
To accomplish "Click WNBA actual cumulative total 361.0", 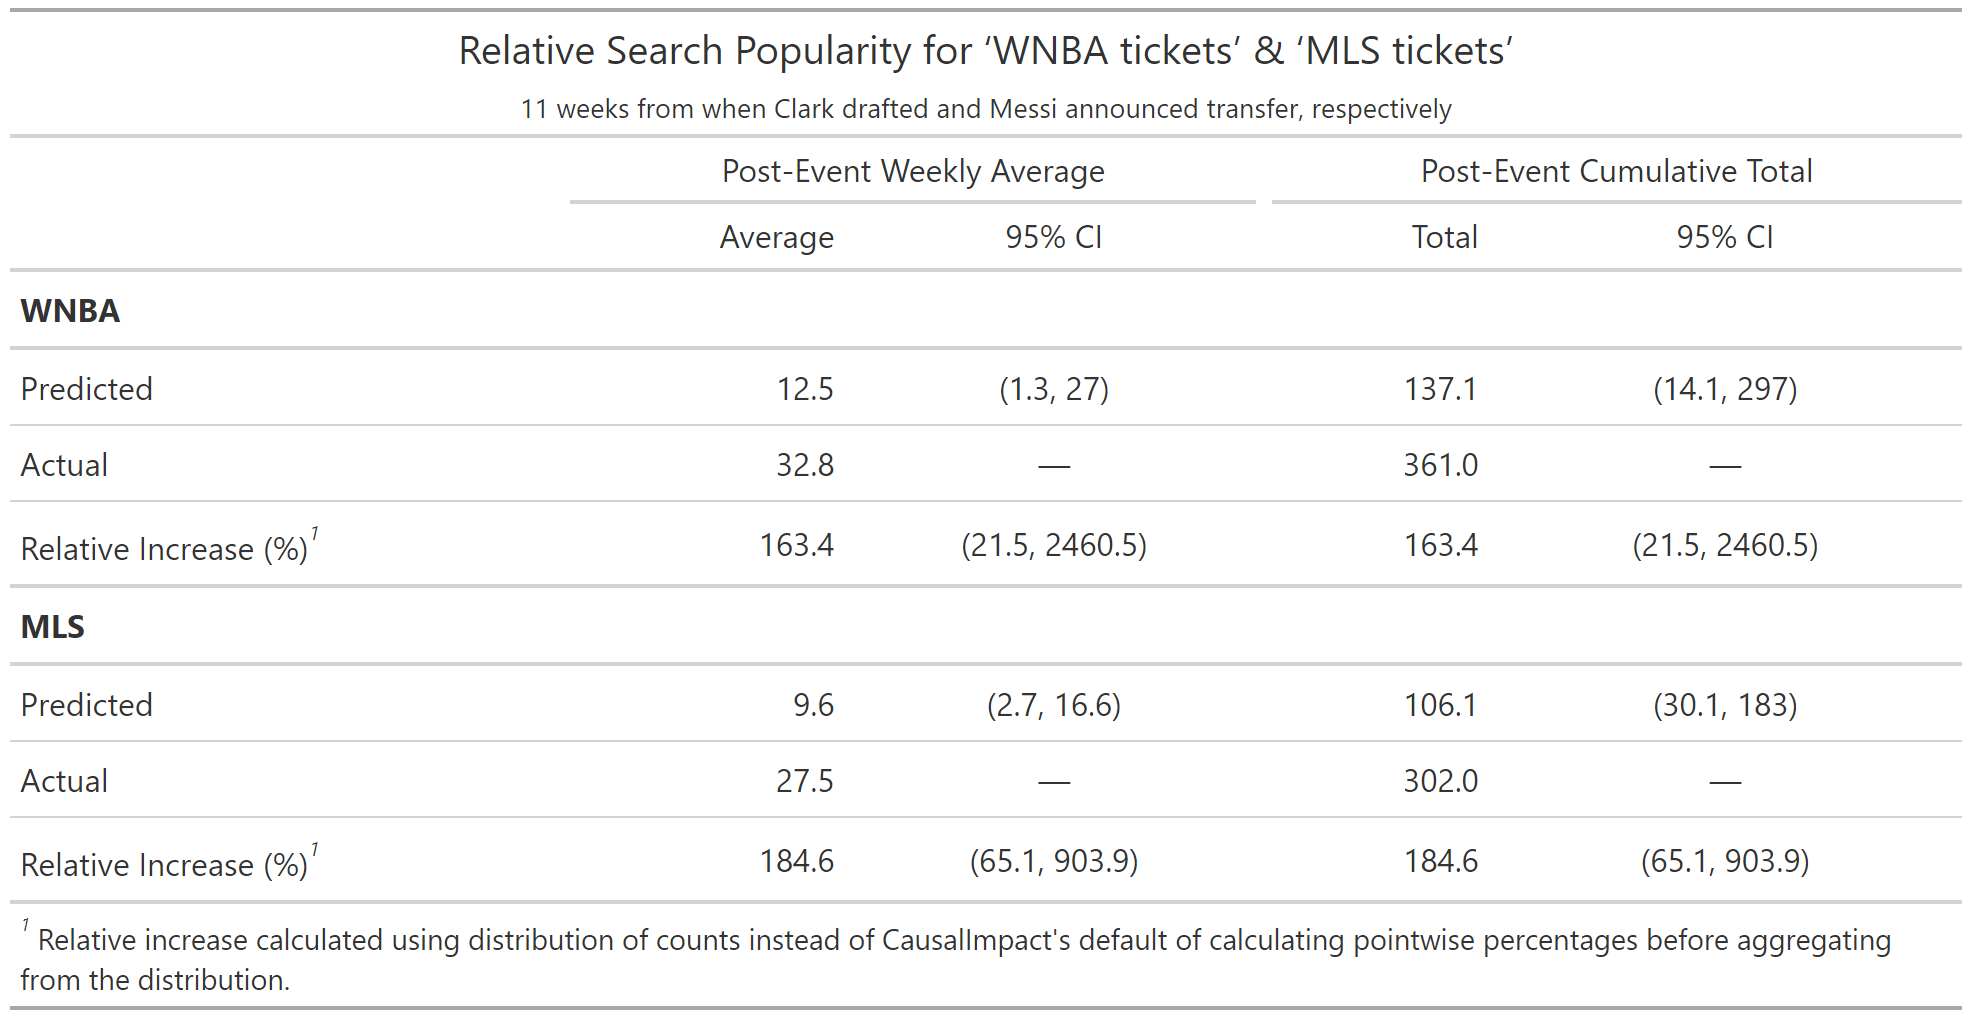I will (x=1440, y=465).
